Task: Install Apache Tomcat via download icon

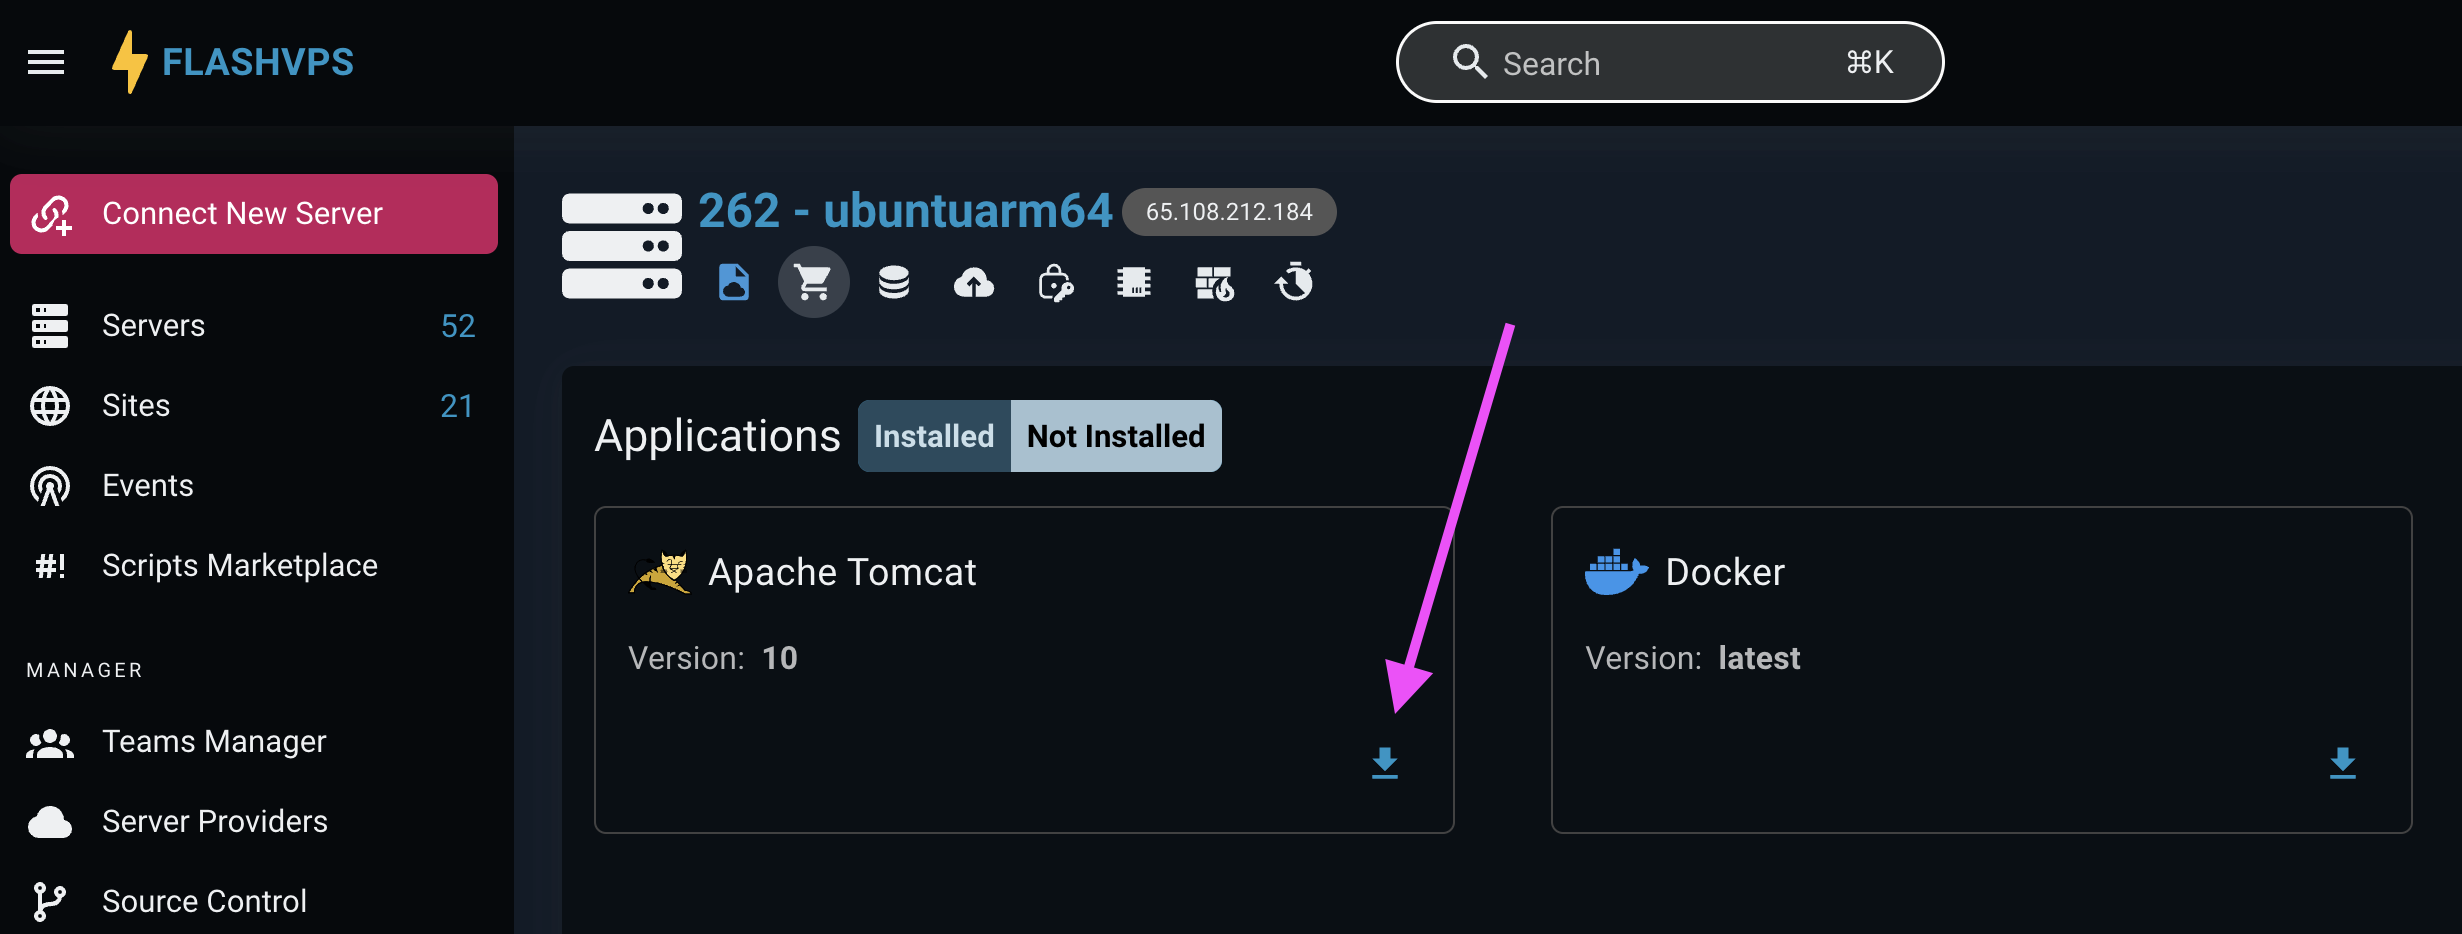Action: click(1385, 763)
